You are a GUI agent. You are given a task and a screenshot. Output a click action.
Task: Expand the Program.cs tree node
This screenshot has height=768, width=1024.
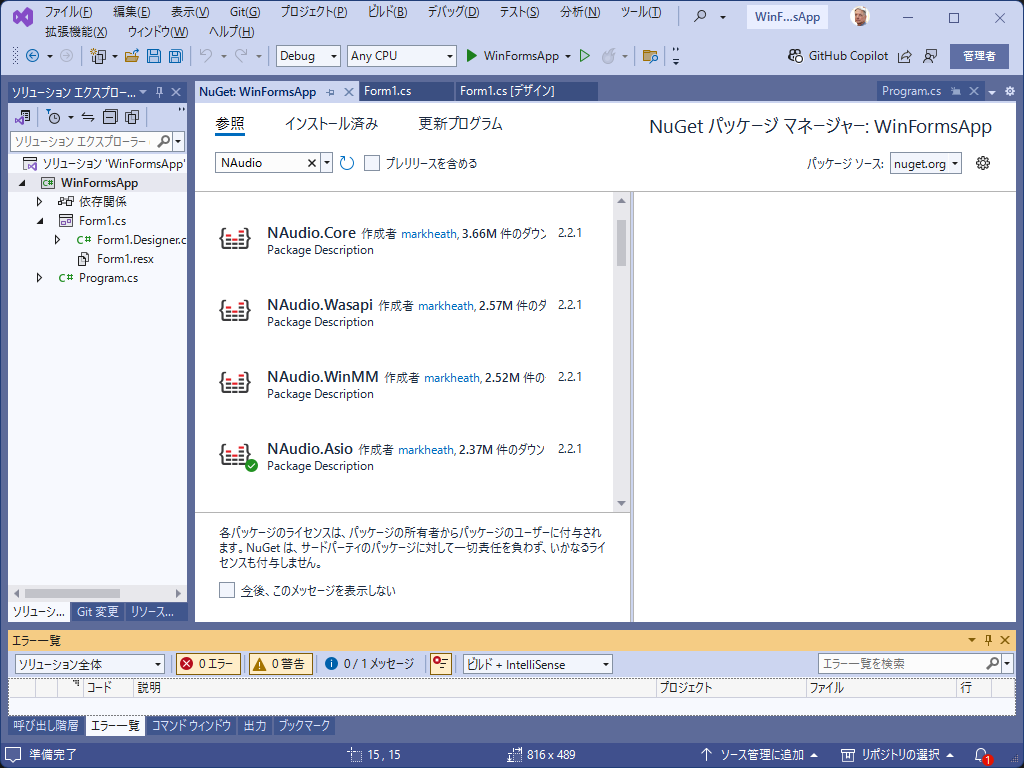(39, 278)
